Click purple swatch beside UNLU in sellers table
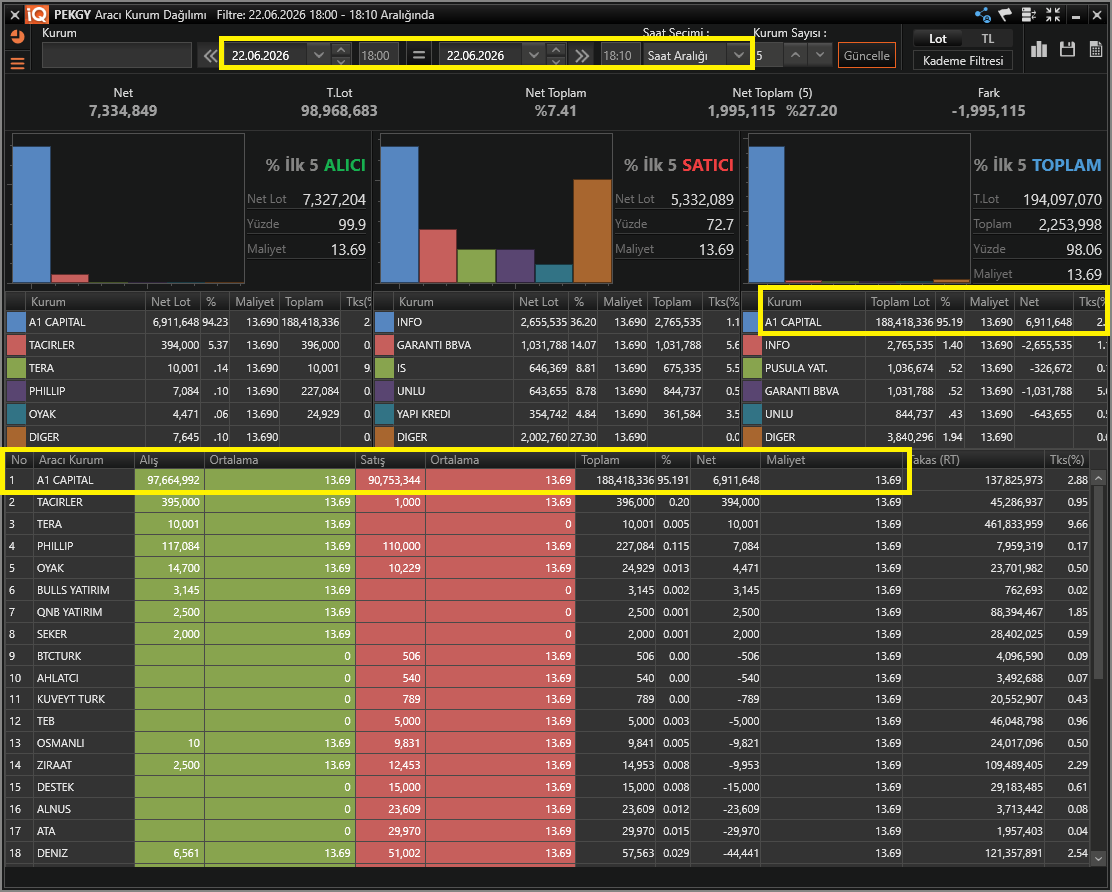 pos(384,391)
